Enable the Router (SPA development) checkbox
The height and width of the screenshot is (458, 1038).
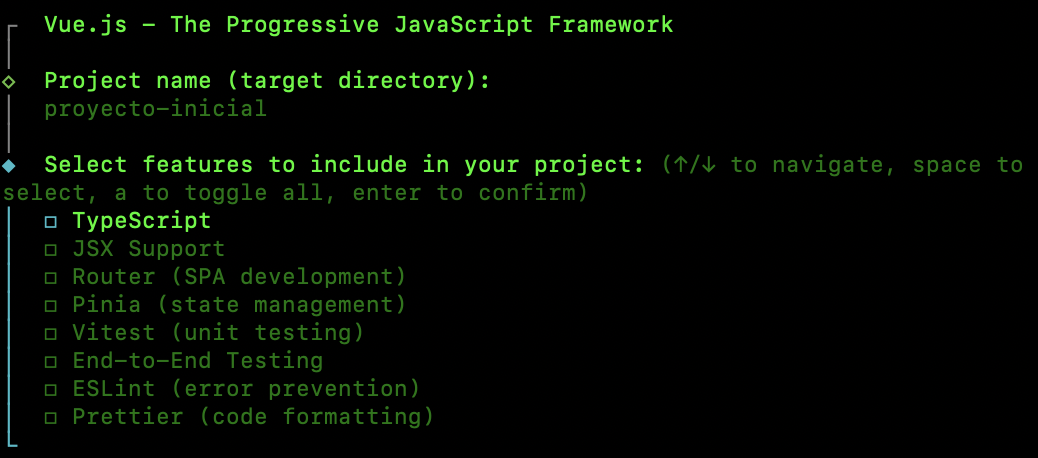pos(51,278)
